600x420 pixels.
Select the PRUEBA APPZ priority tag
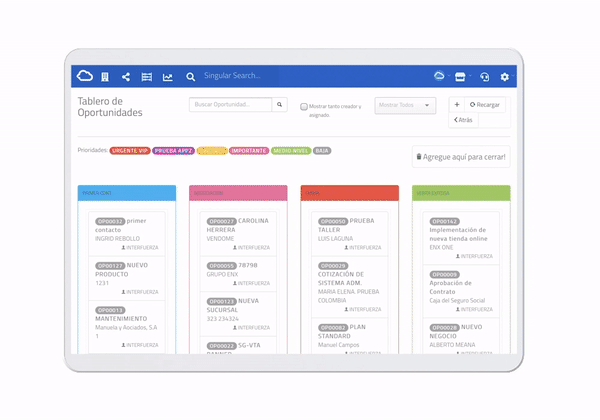coord(173,151)
